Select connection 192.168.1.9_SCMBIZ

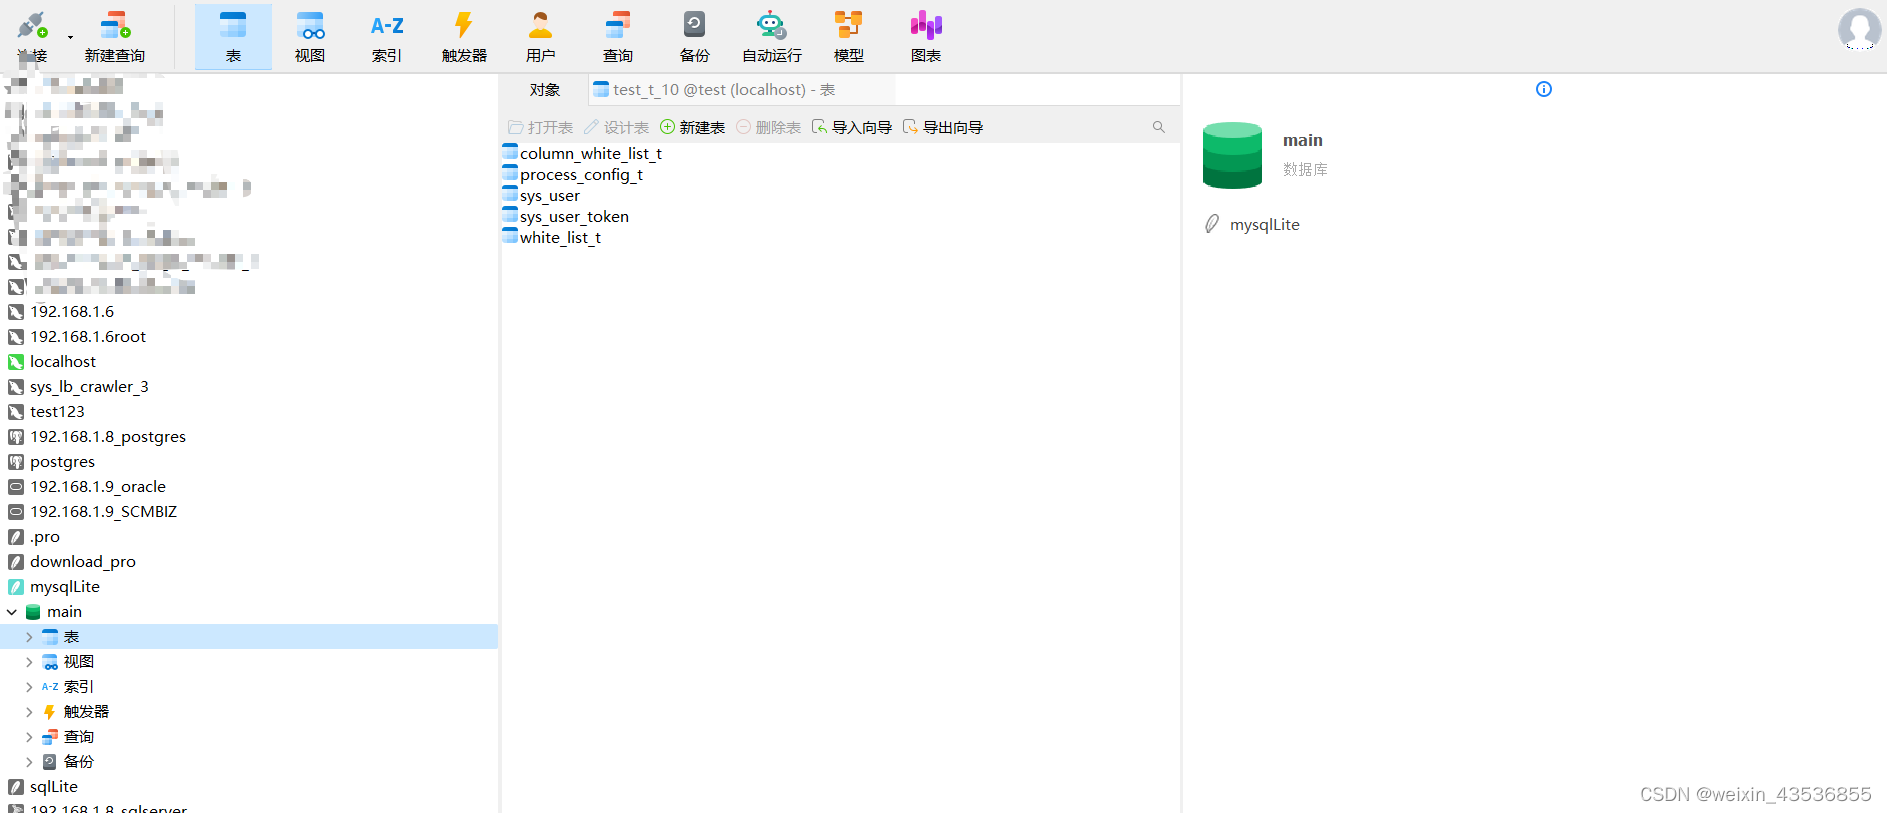pos(103,512)
